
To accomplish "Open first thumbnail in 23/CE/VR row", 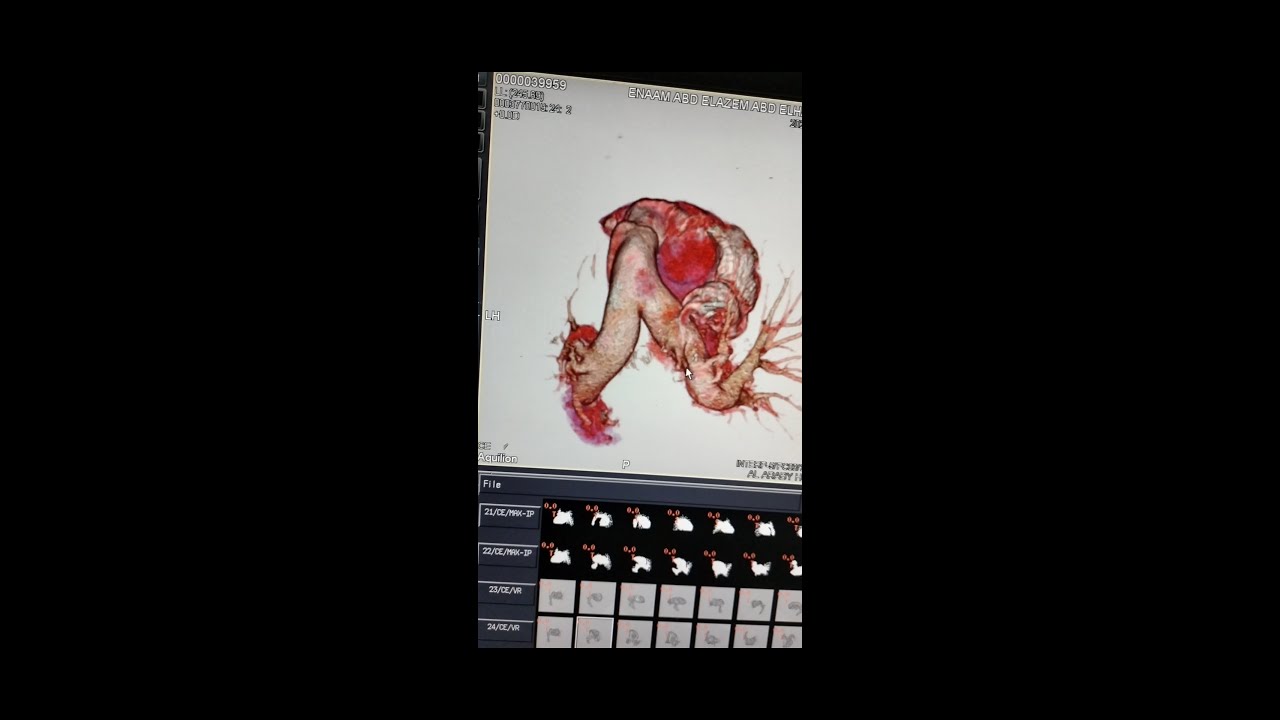I will pos(557,596).
